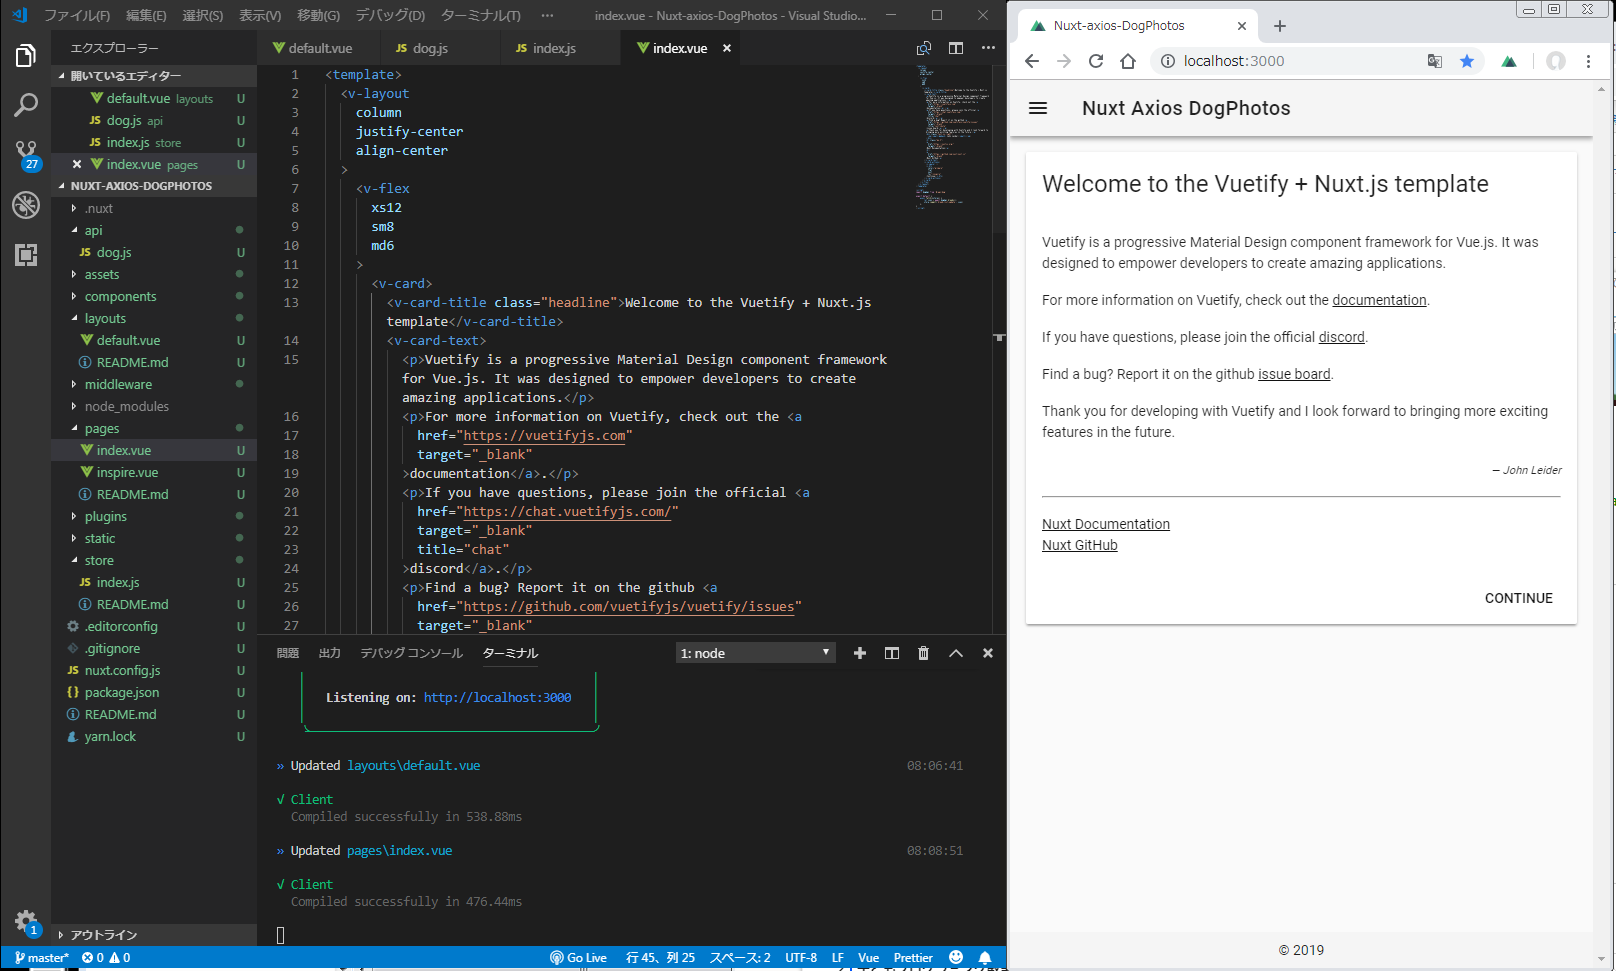Click the translate icon in the address bar
The height and width of the screenshot is (971, 1616).
[1435, 61]
